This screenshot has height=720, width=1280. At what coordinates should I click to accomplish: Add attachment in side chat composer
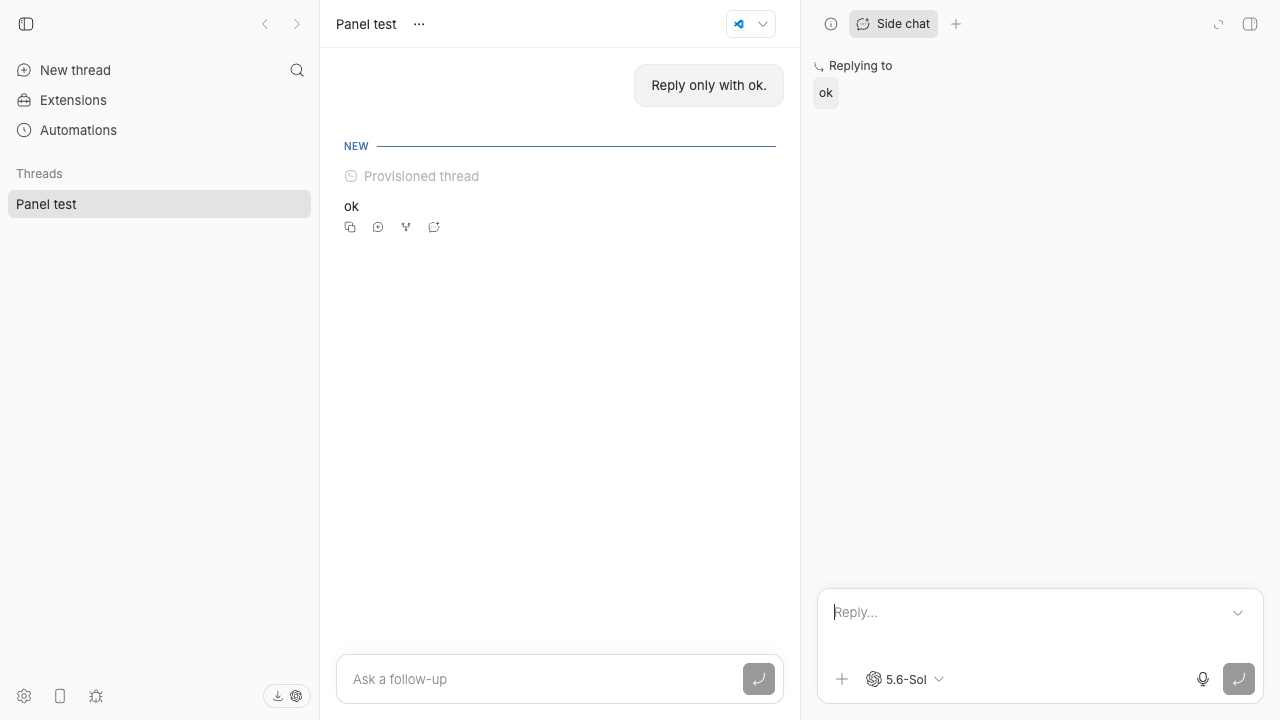coord(842,679)
